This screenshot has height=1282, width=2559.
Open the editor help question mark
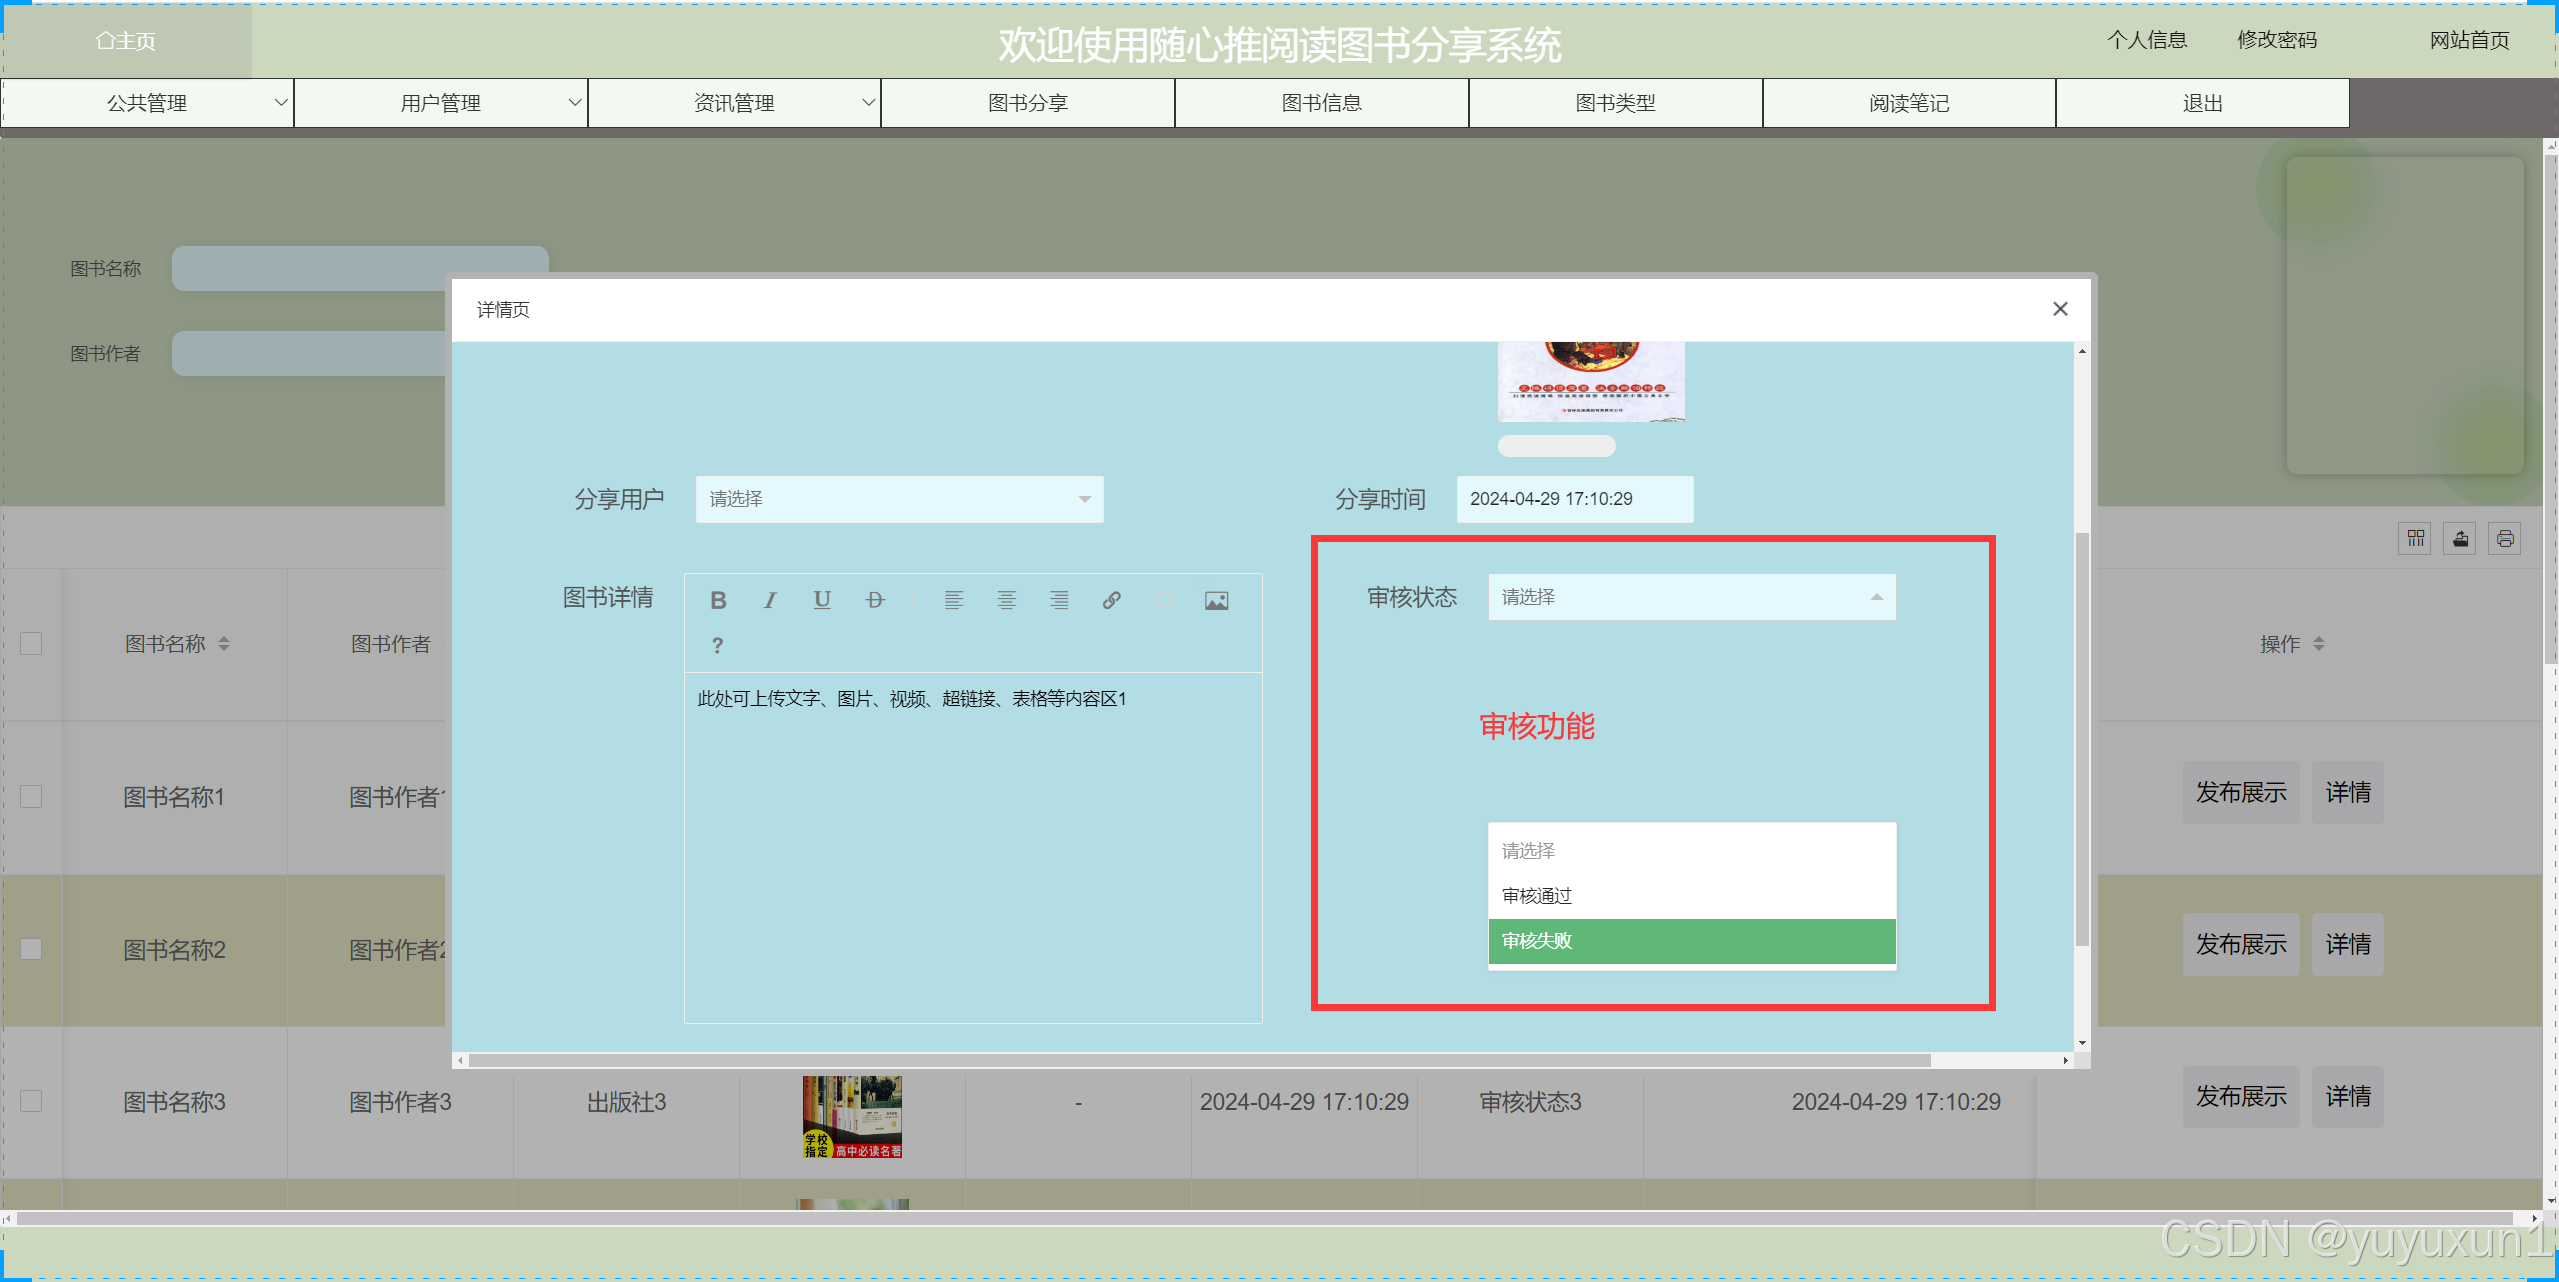[717, 646]
